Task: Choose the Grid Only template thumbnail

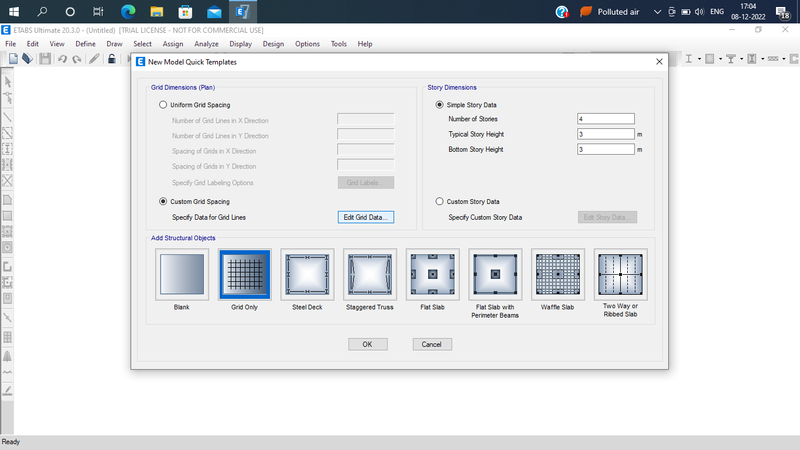Action: (244, 274)
